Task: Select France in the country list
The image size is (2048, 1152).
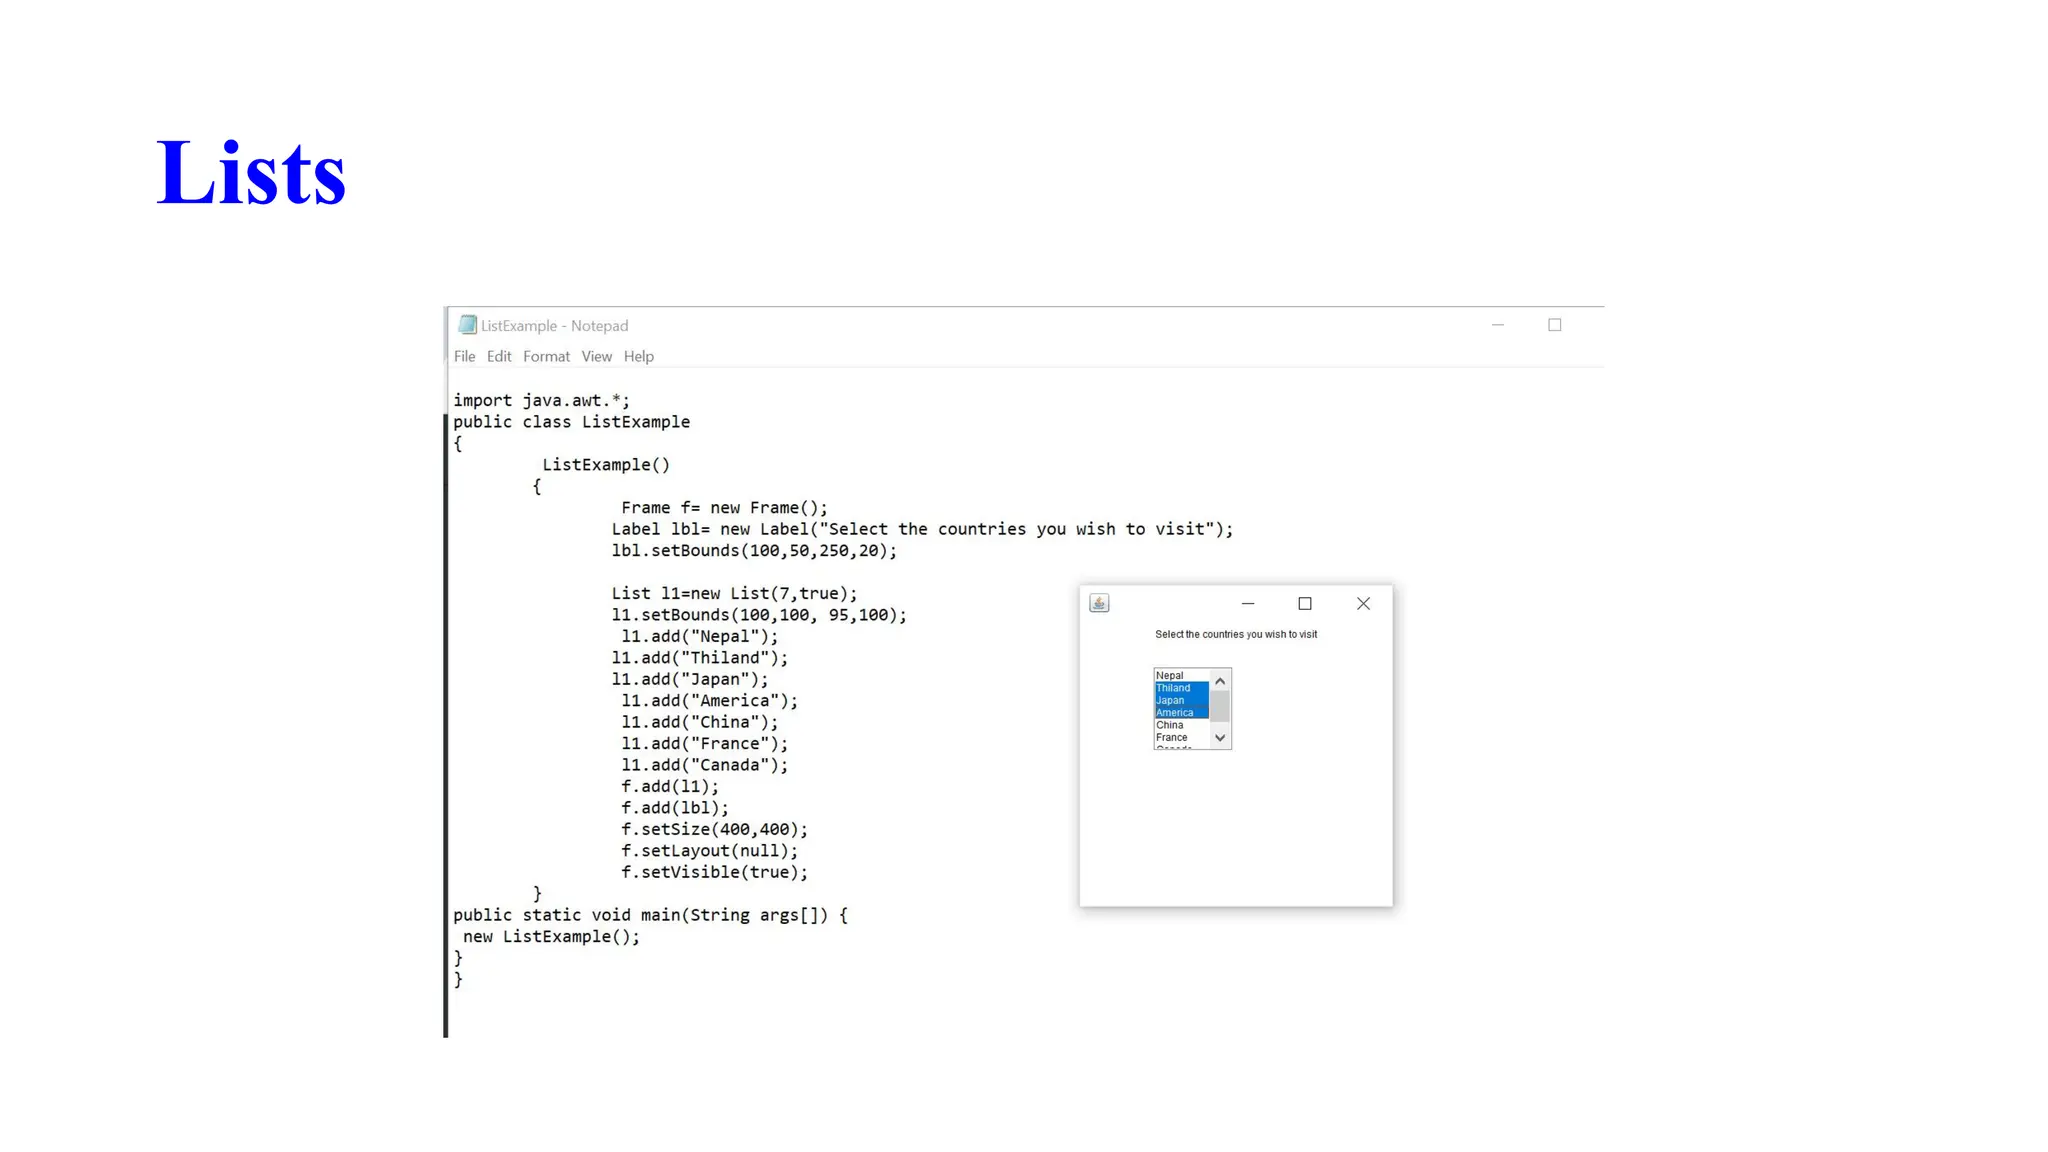Action: [1172, 737]
